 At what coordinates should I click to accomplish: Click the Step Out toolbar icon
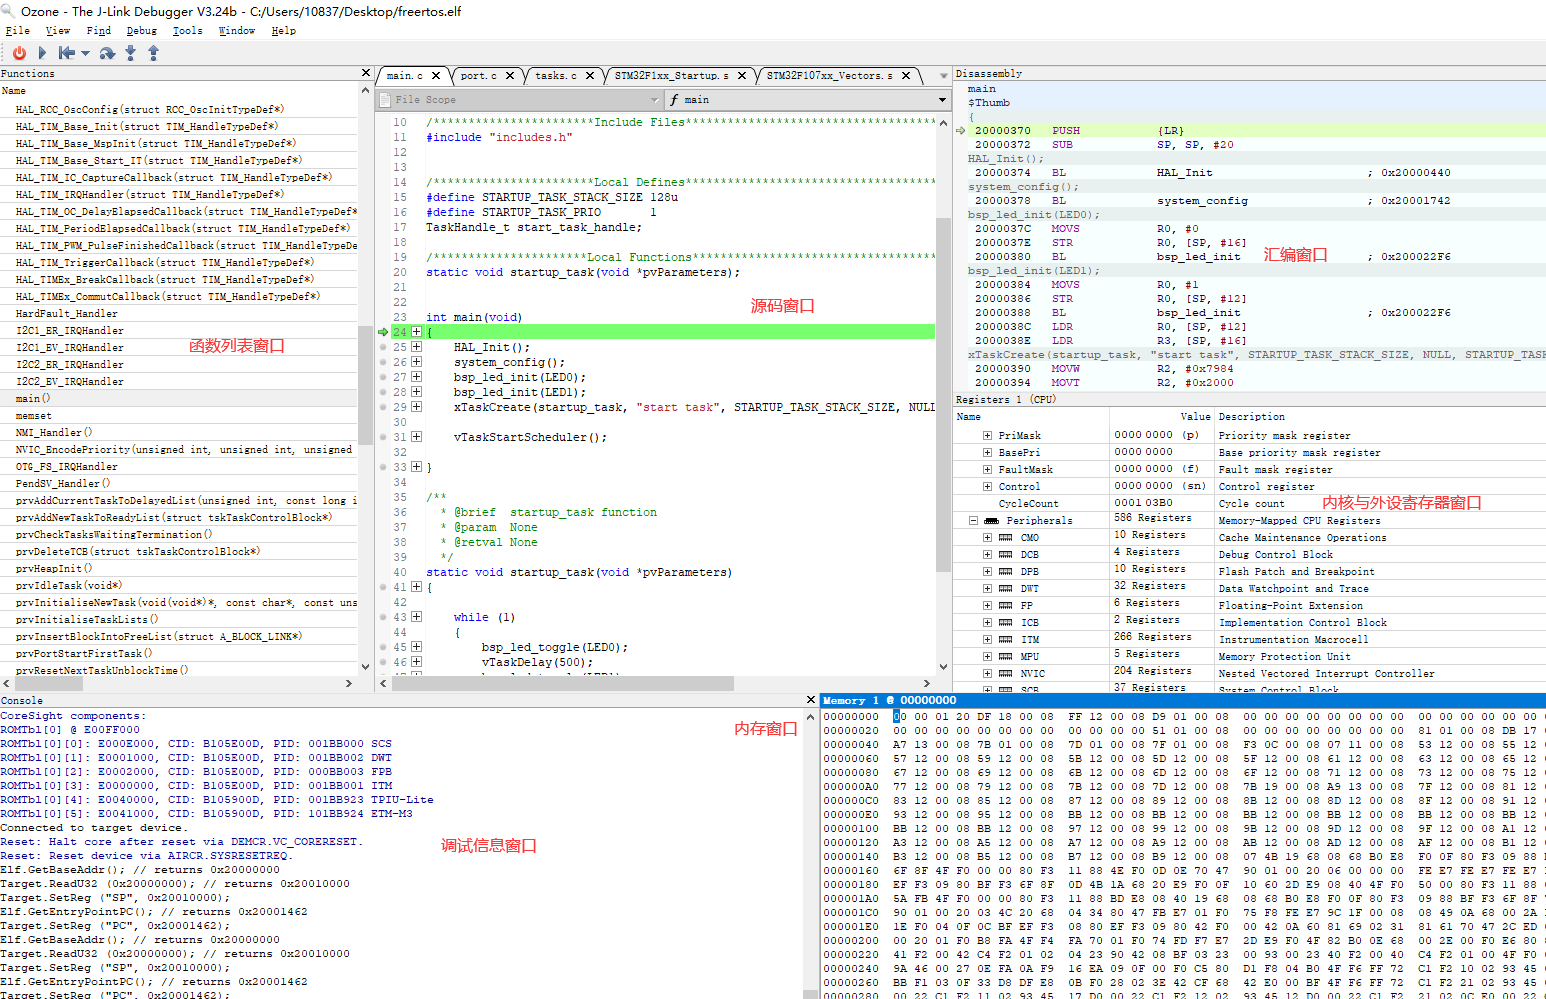tap(153, 53)
